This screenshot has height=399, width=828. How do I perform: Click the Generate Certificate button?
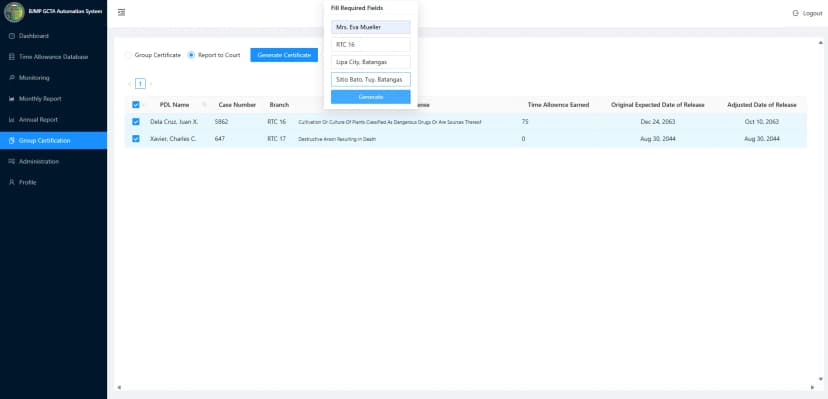point(284,55)
